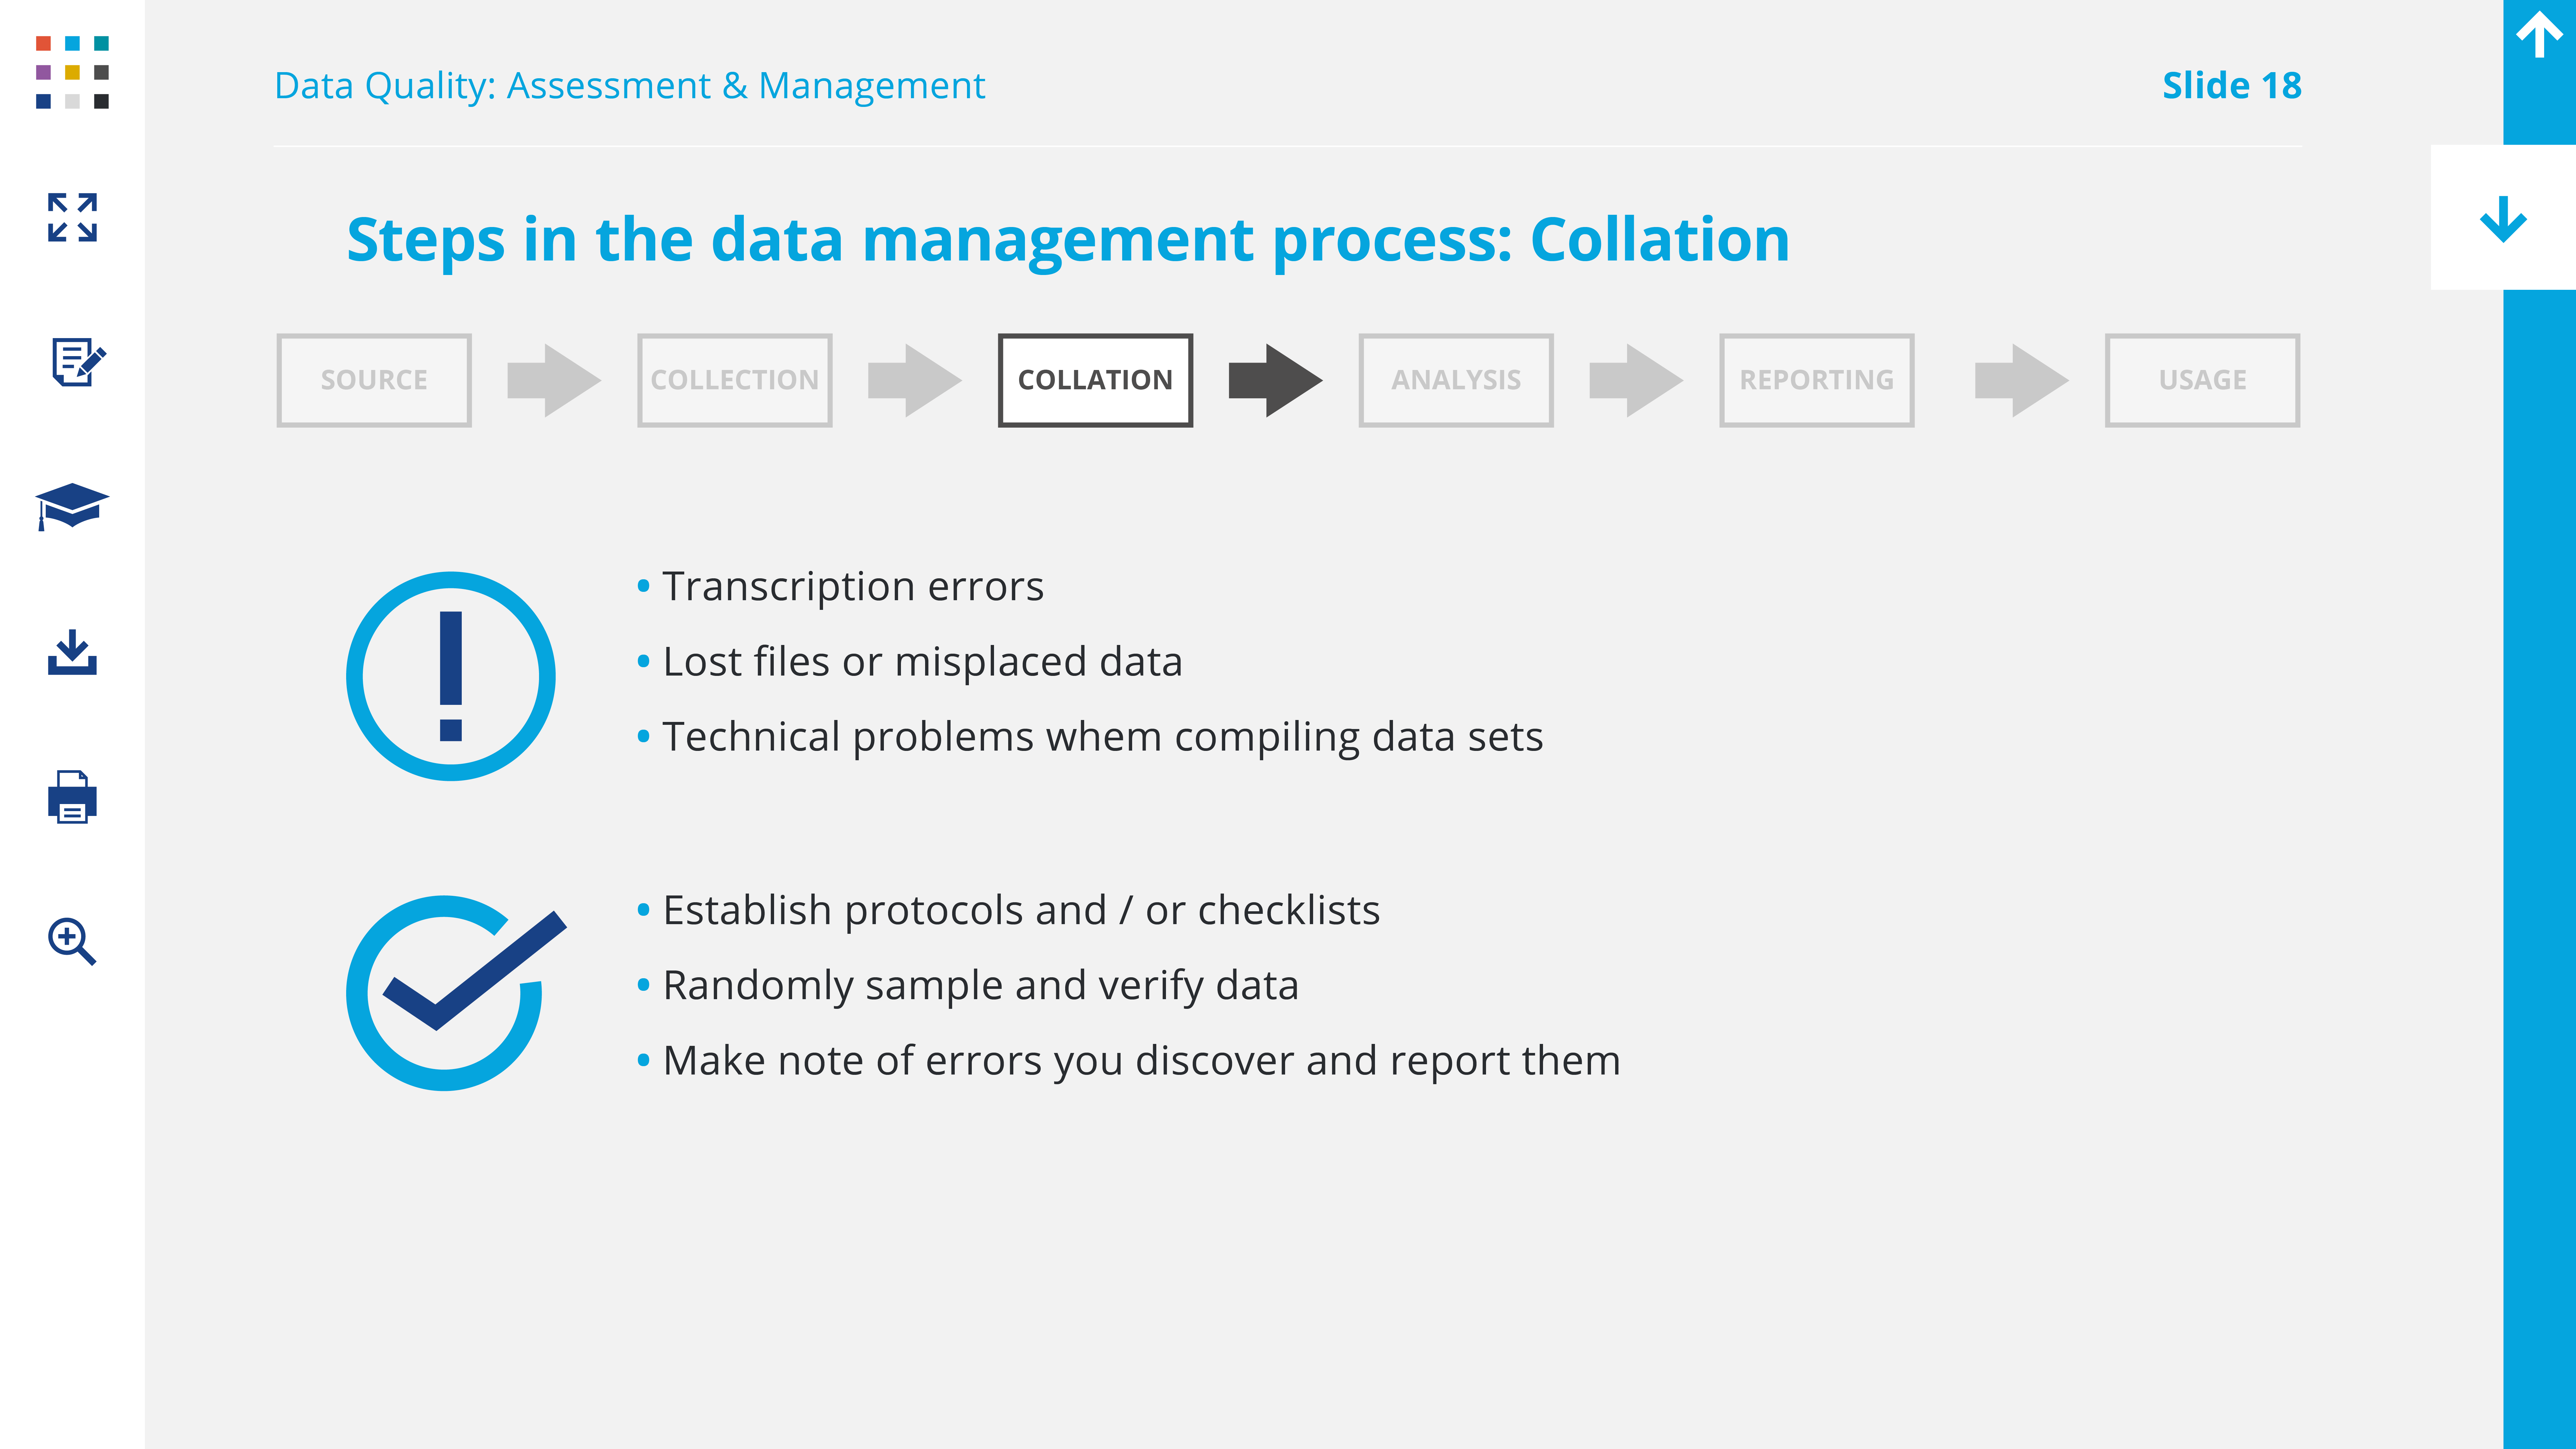Go to next slide with down arrow

pos(2503,218)
